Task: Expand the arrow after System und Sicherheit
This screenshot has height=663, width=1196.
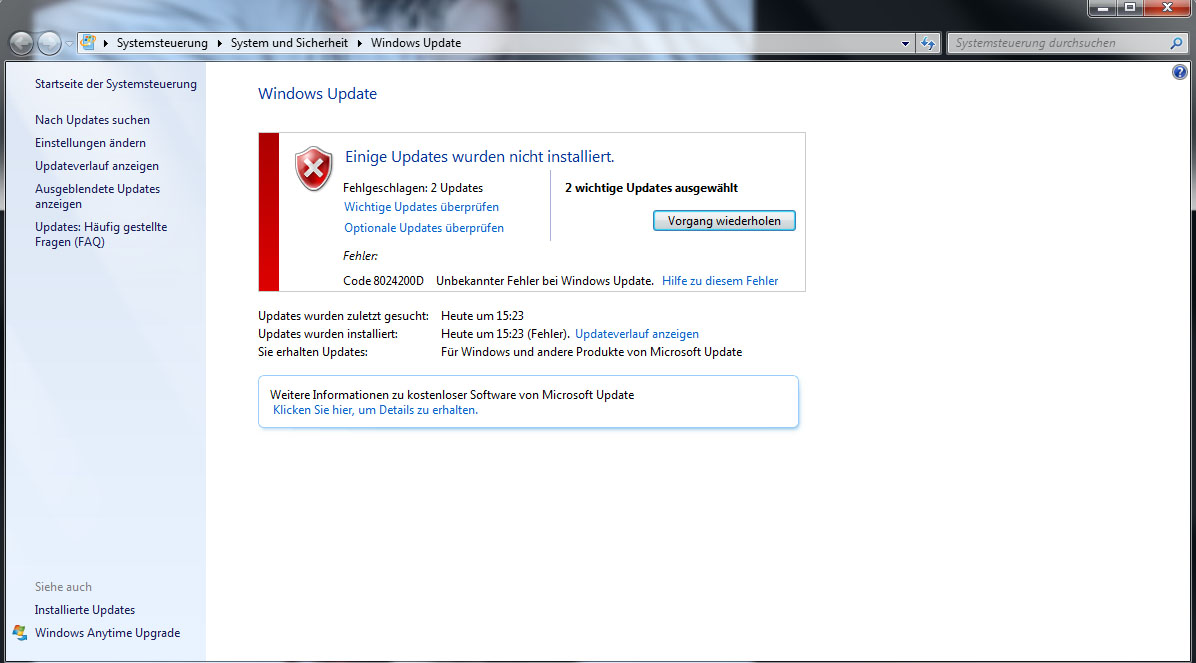Action: [x=359, y=43]
